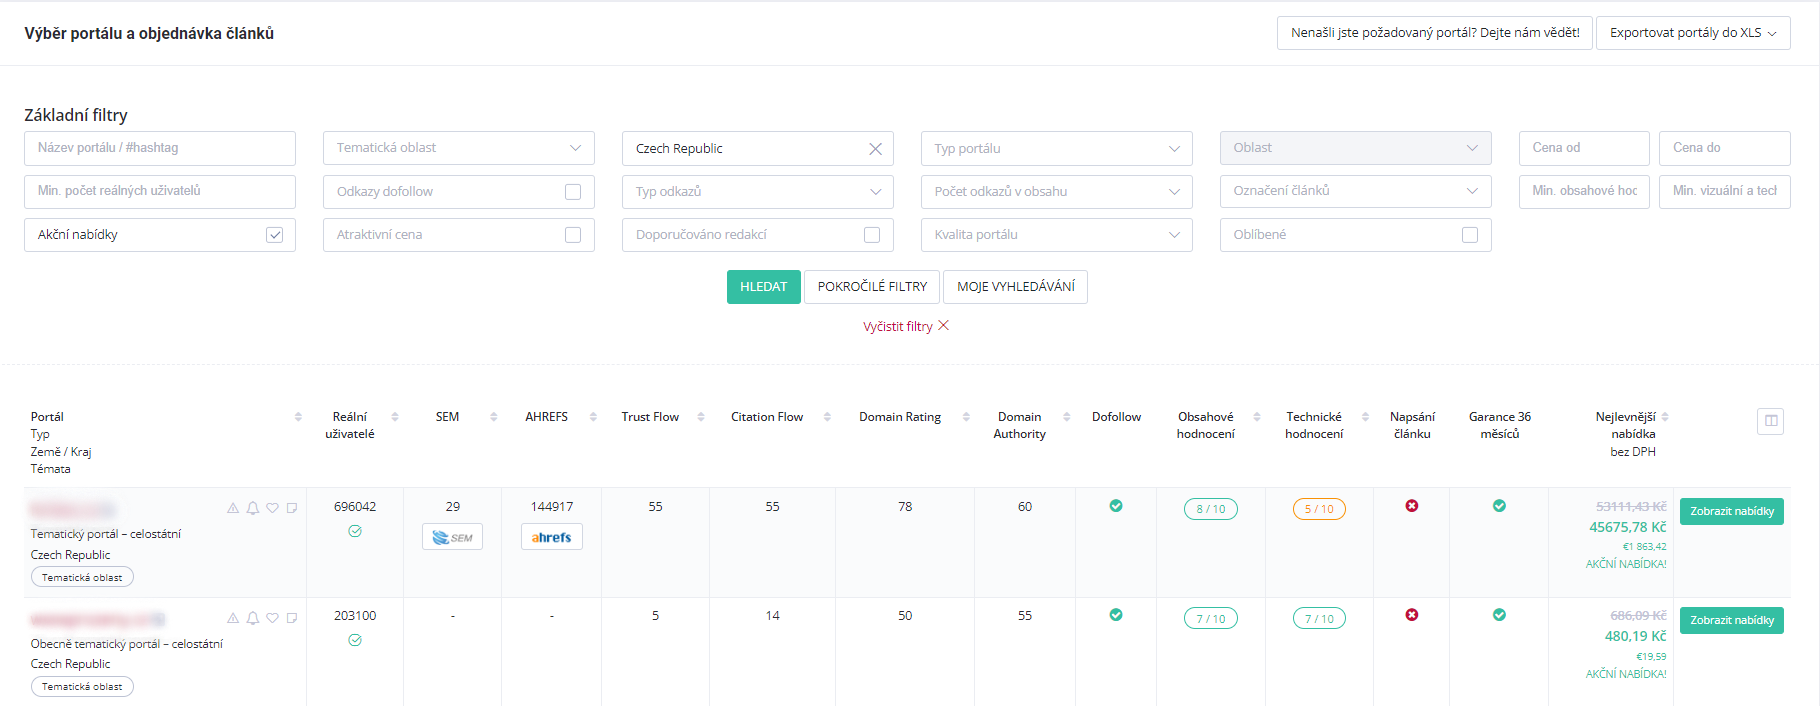Enable the Odkazy dofollow checkbox
Image resolution: width=1820 pixels, height=706 pixels.
(x=573, y=192)
